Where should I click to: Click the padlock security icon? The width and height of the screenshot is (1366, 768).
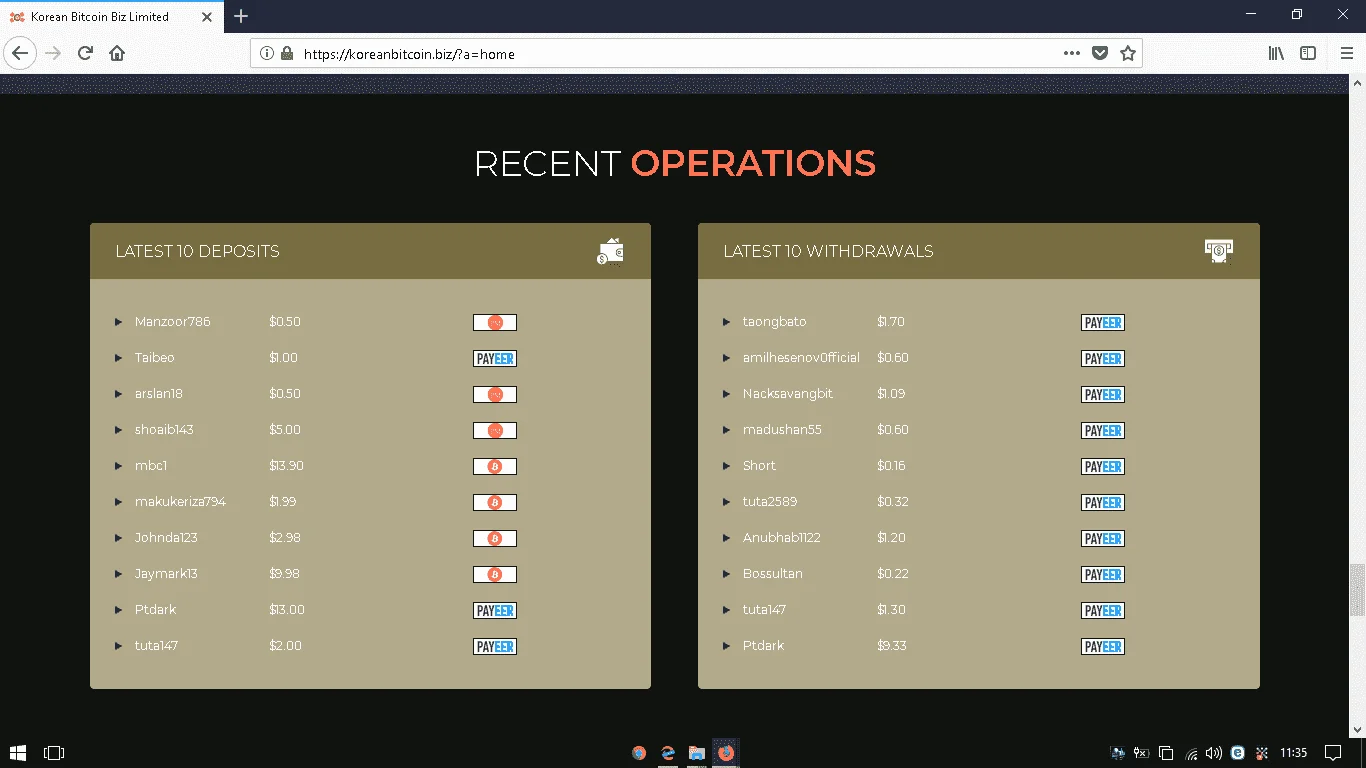pyautogui.click(x=287, y=54)
